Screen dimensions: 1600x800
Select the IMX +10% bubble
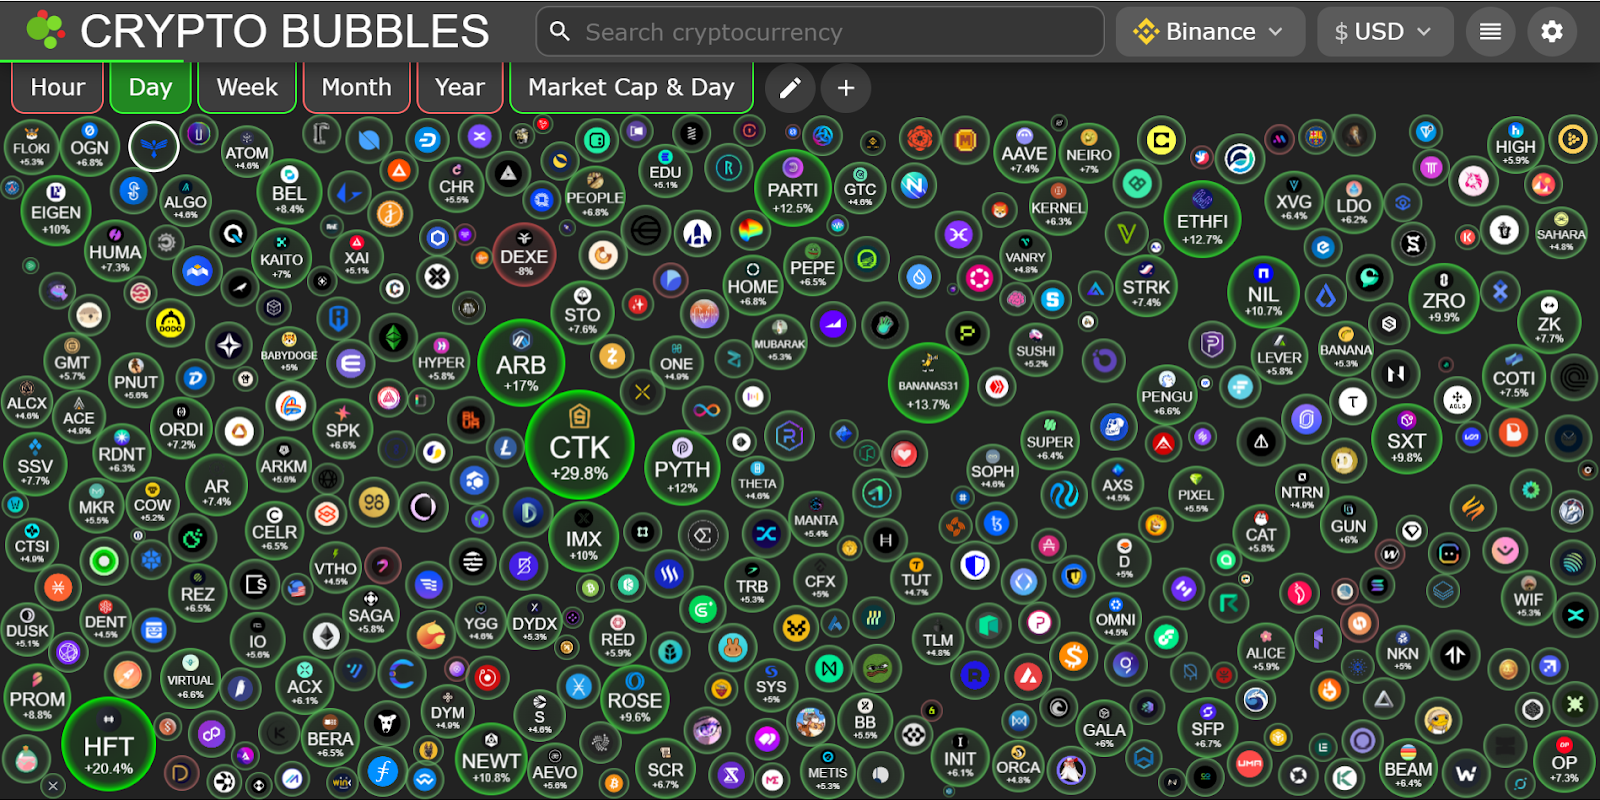tap(584, 537)
